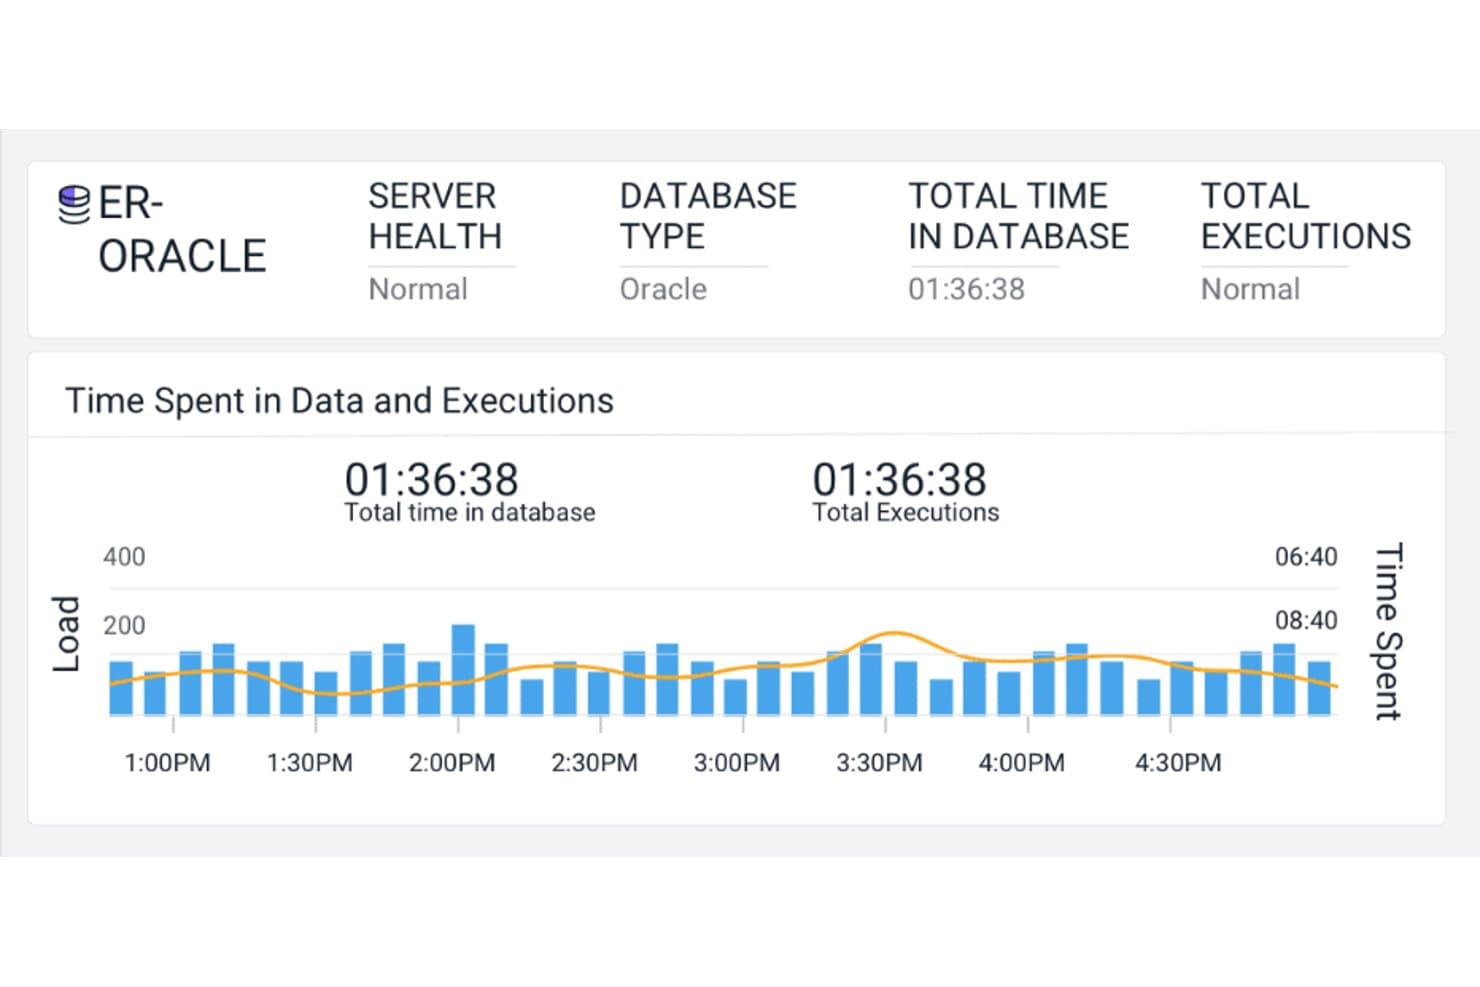Click the 200 value on the Load axis
Image resolution: width=1480 pixels, height=987 pixels.
click(x=124, y=626)
